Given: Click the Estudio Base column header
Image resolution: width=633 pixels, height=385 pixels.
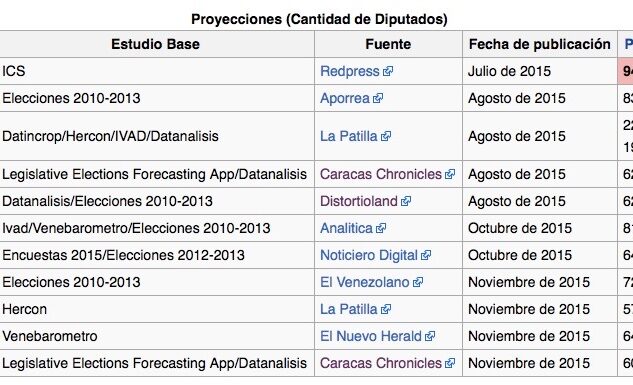Looking at the screenshot, I should coord(155,44).
